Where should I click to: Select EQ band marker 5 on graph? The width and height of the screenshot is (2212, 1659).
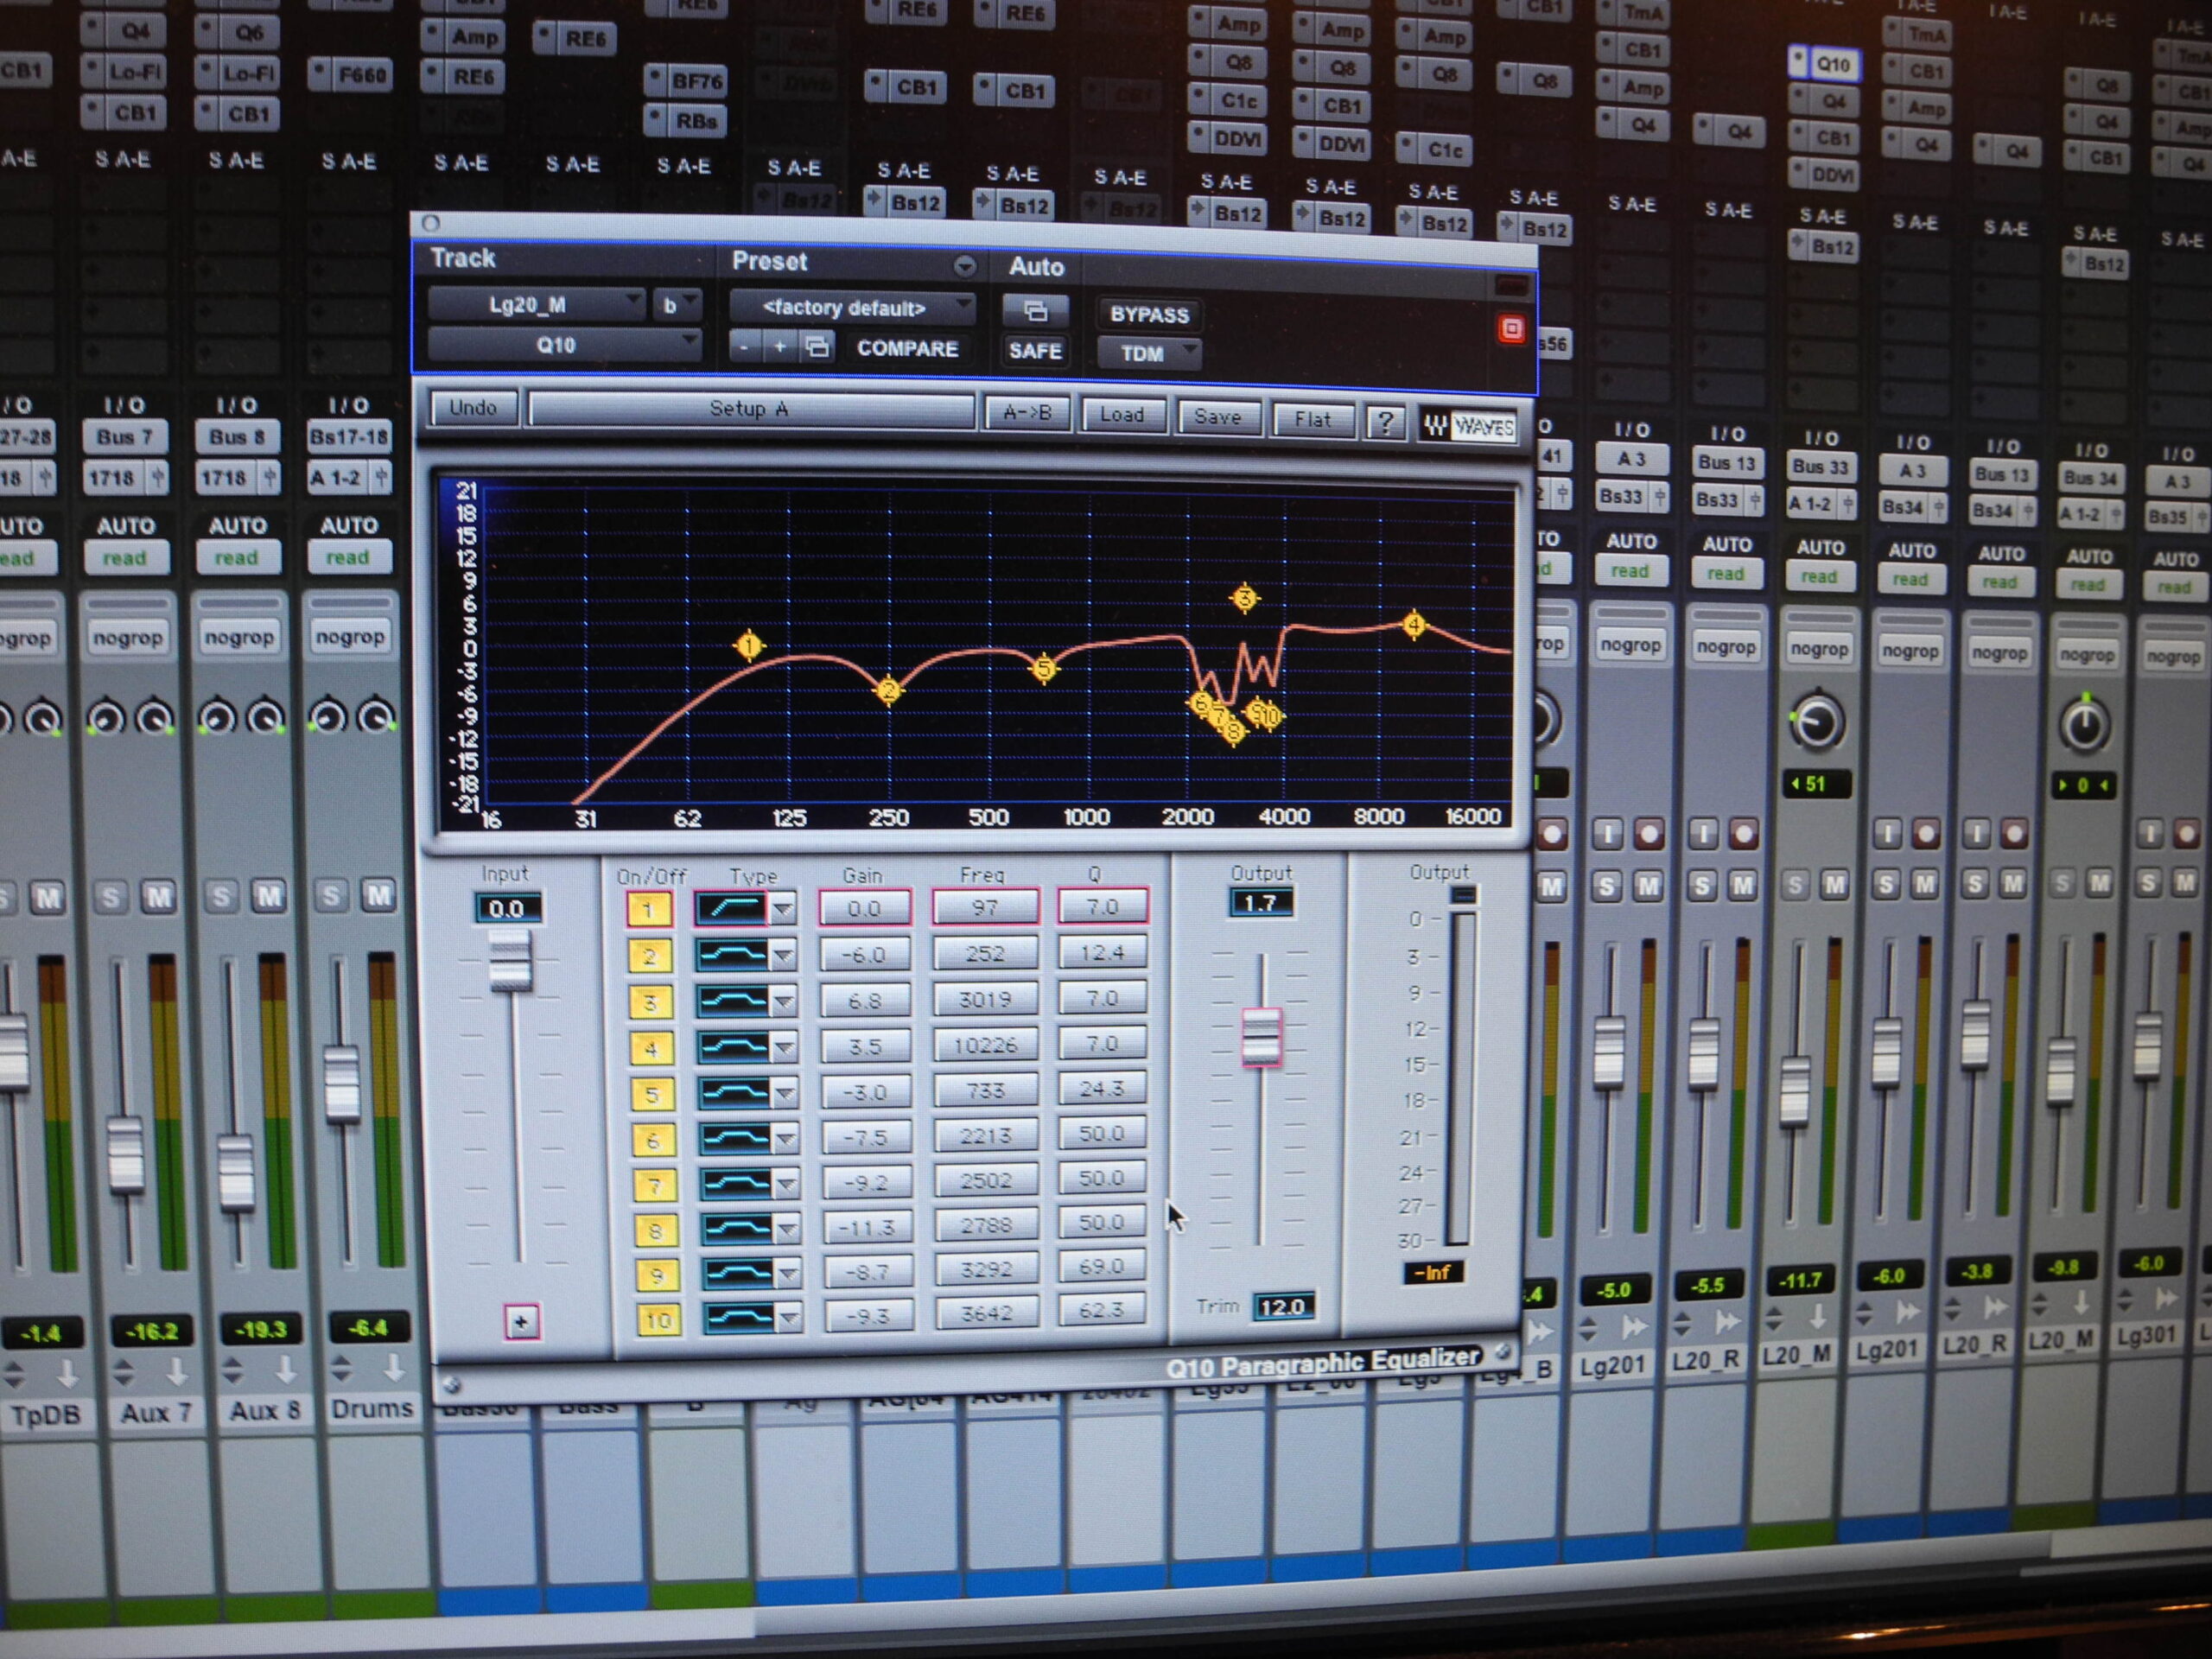click(1044, 668)
